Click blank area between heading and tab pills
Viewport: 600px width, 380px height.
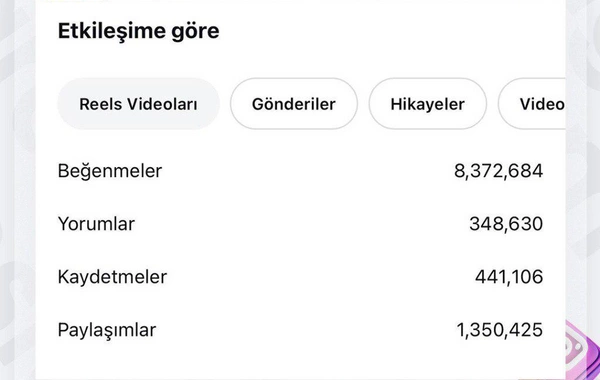300,61
